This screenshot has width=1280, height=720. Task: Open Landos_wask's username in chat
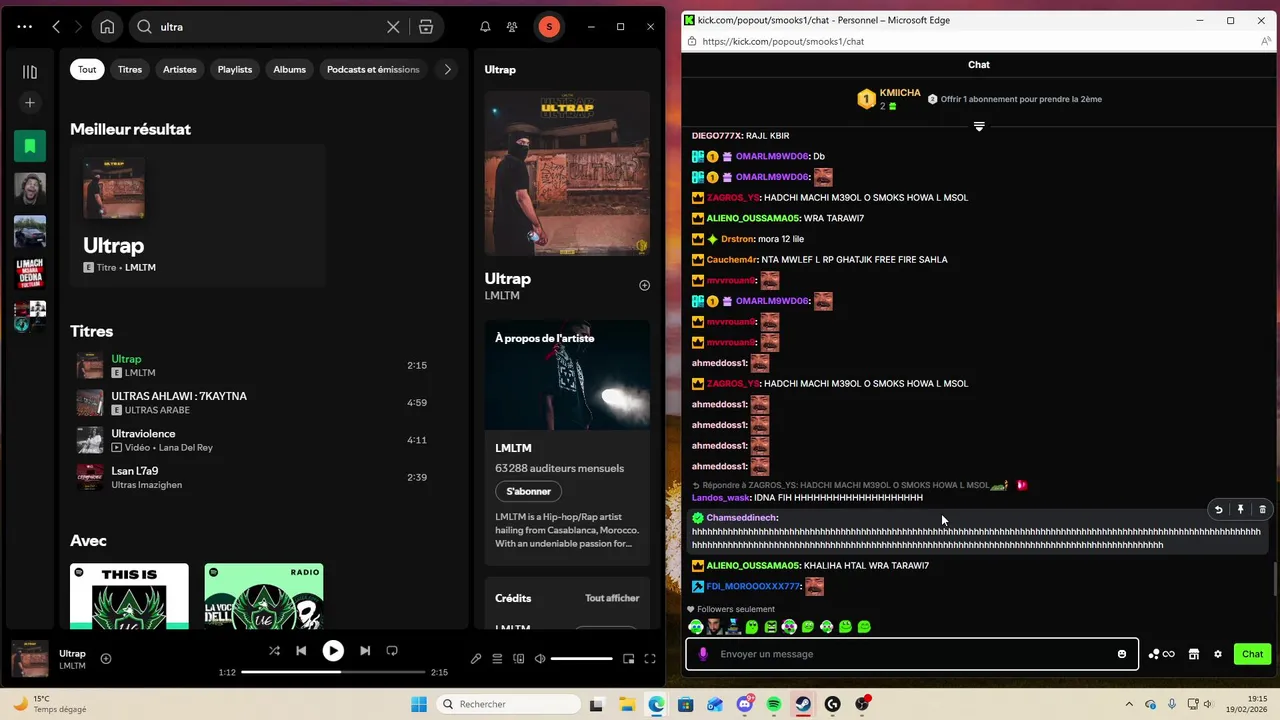[x=720, y=498]
